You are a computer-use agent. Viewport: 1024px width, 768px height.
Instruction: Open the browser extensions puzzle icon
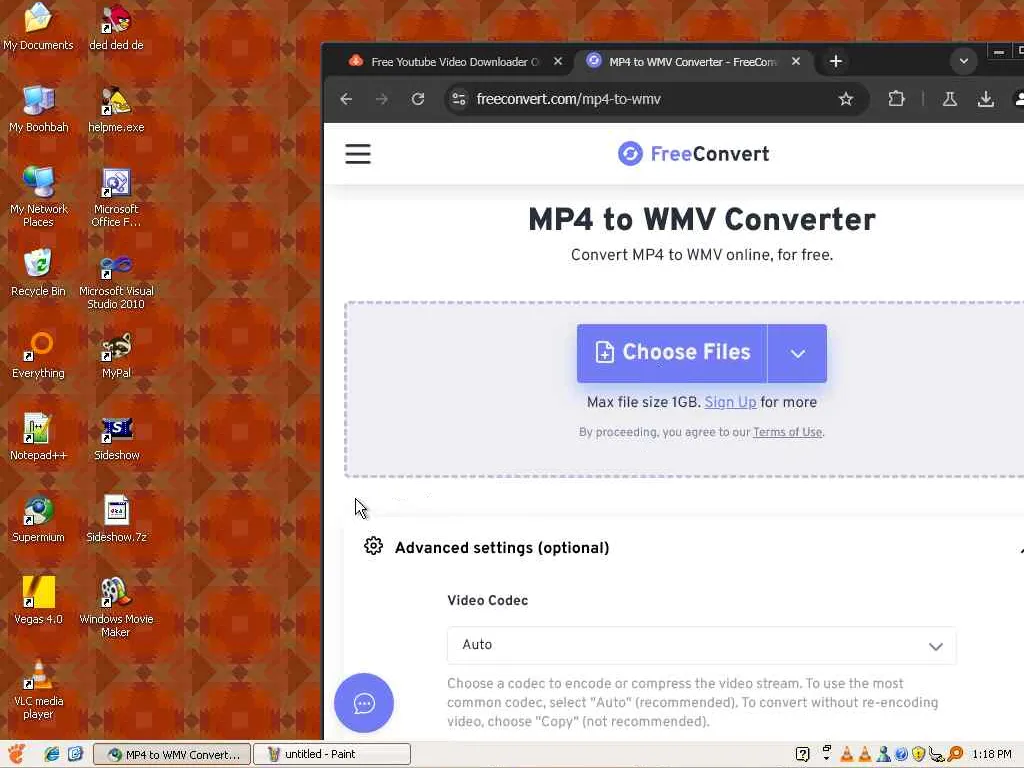pyautogui.click(x=897, y=99)
